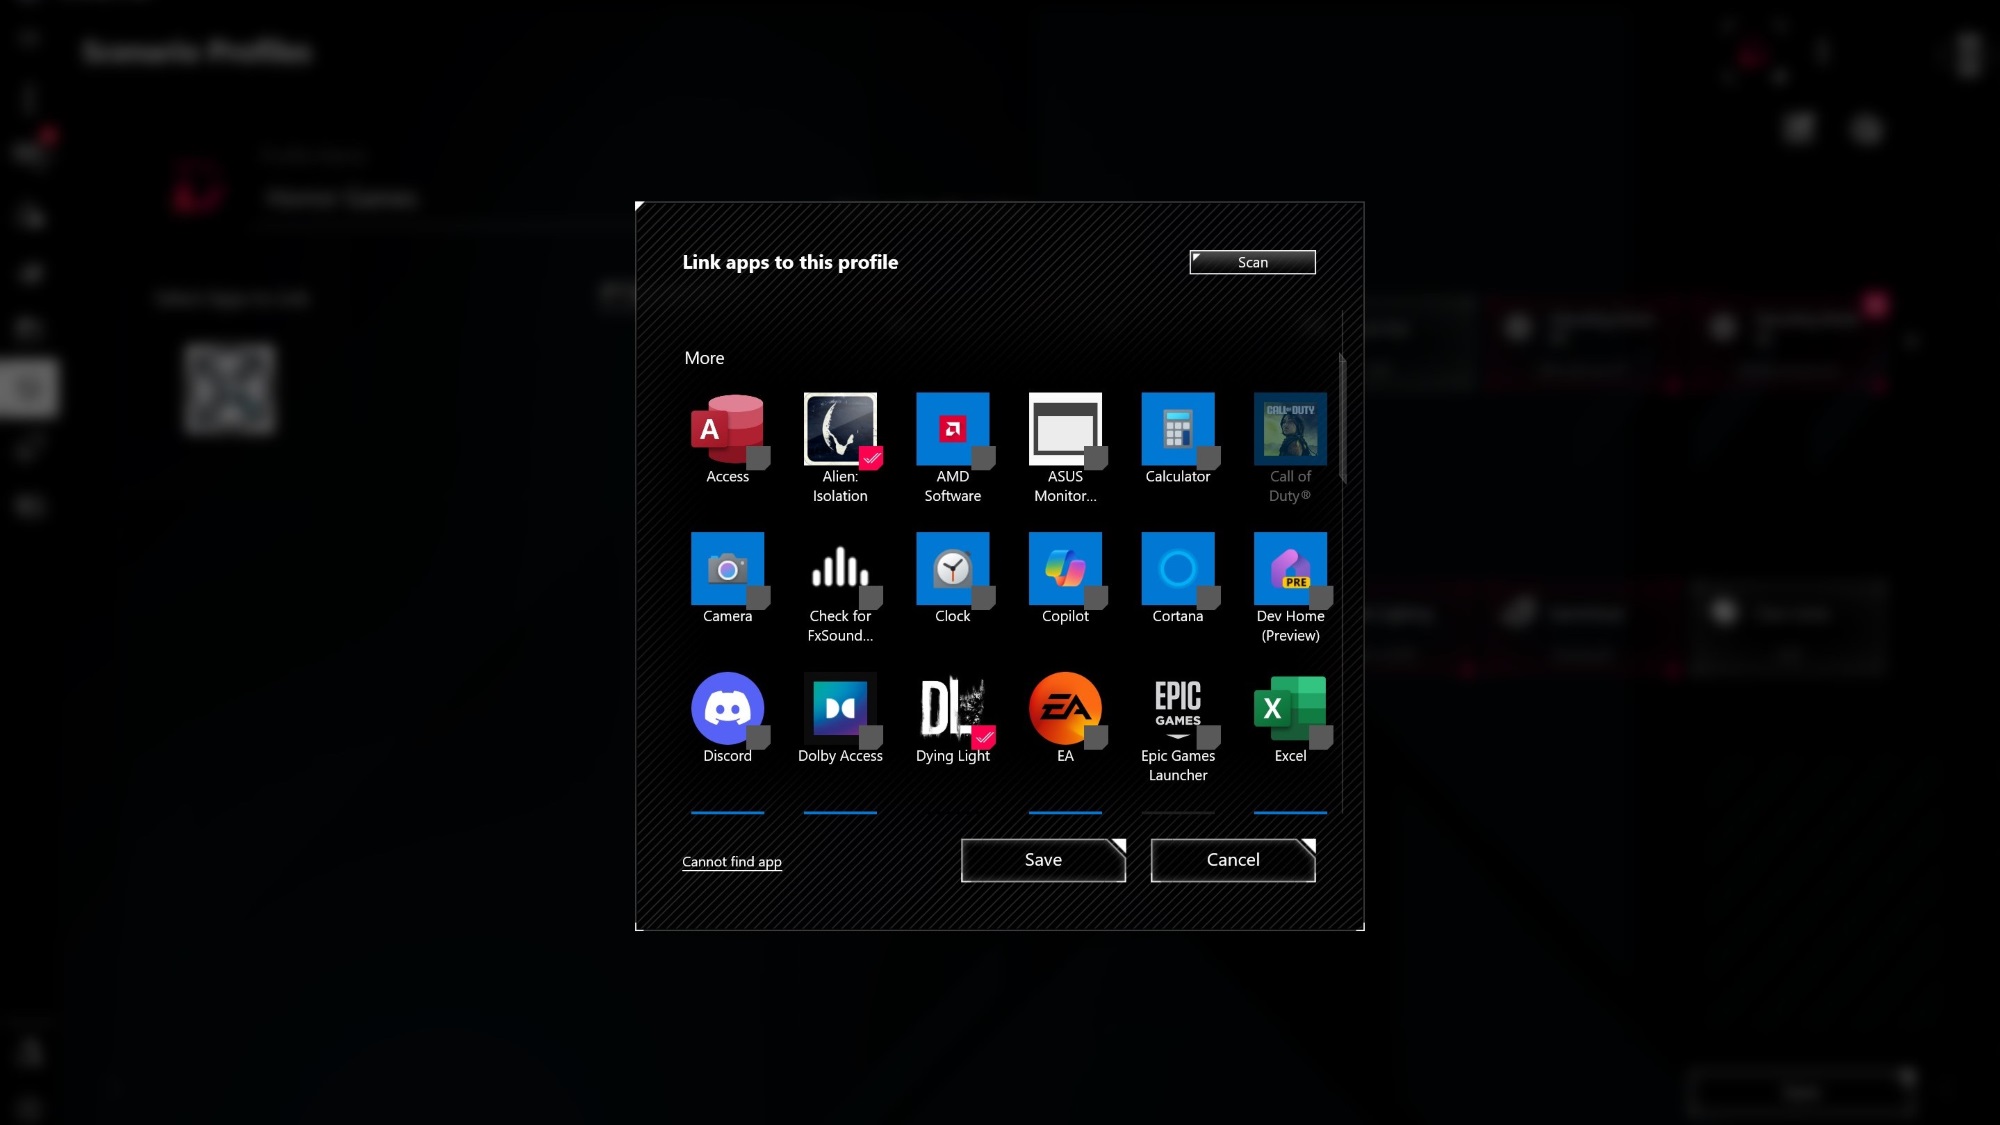This screenshot has height=1125, width=2000.
Task: Click the More section heading
Action: tap(704, 358)
